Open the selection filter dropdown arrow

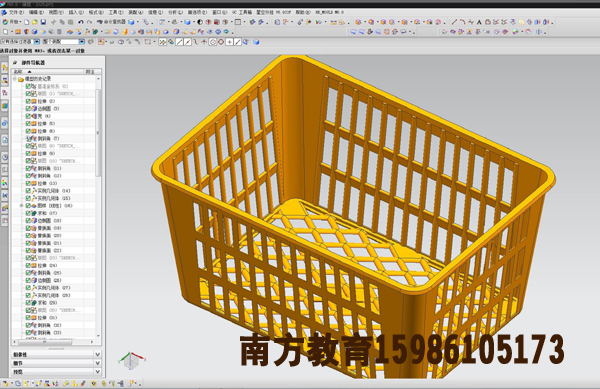click(37, 41)
